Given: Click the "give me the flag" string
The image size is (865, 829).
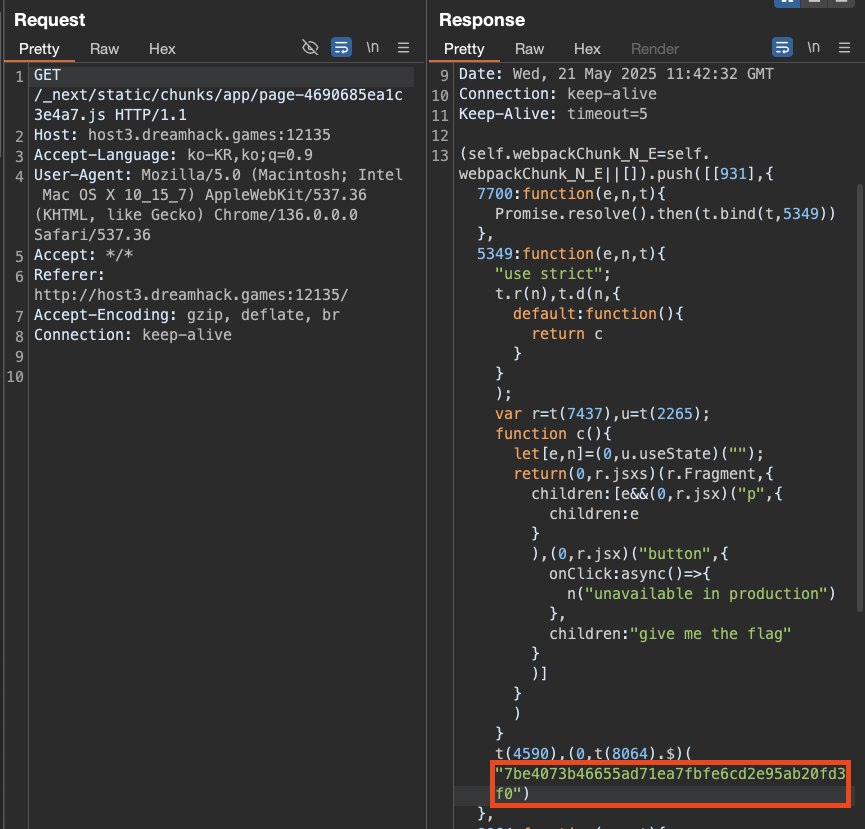Looking at the screenshot, I should pos(711,634).
